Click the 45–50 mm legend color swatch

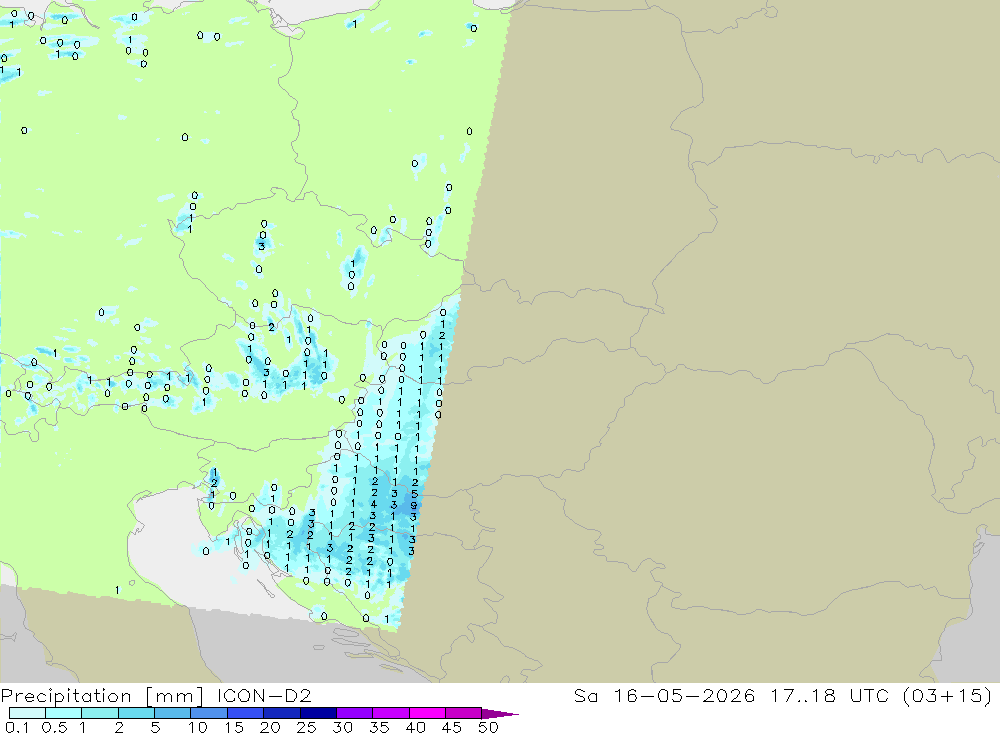click(x=463, y=713)
